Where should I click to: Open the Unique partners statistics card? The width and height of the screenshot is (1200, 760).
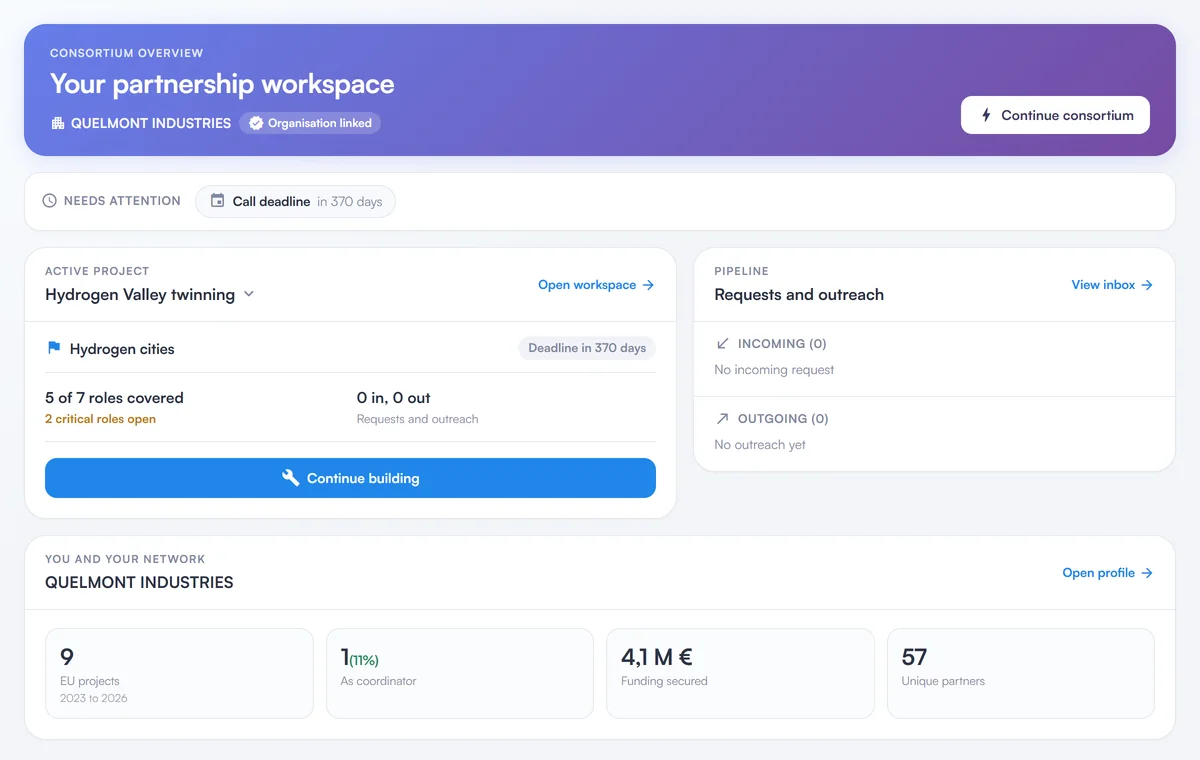(x=1021, y=673)
